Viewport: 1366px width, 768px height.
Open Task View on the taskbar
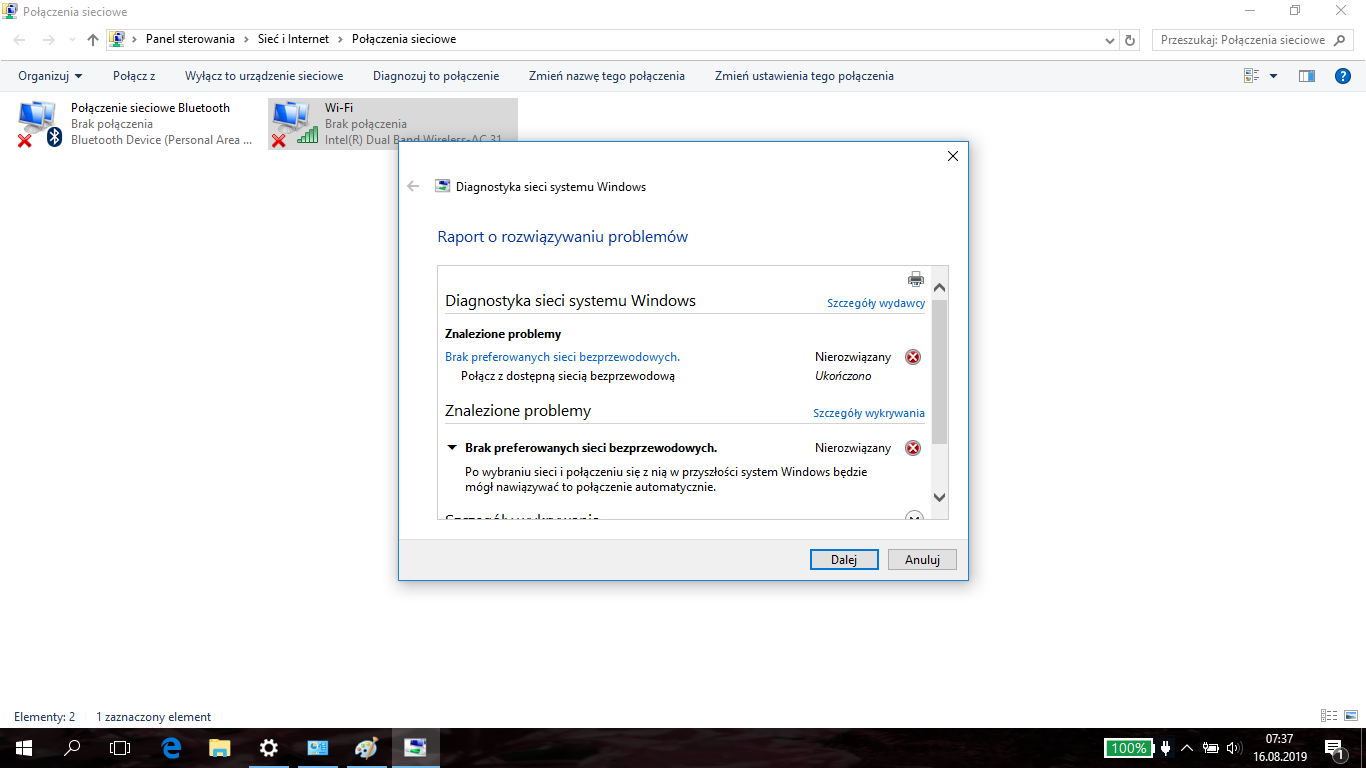(x=120, y=747)
